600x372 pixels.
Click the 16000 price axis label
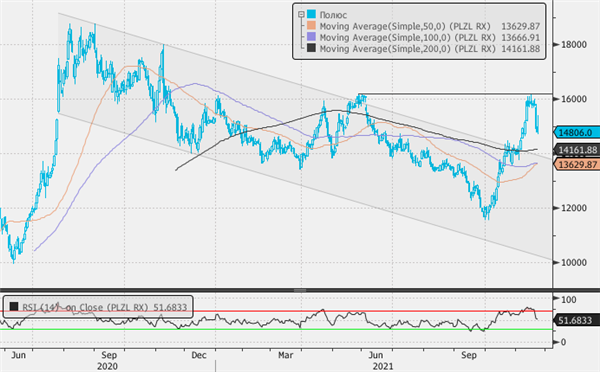coord(574,99)
